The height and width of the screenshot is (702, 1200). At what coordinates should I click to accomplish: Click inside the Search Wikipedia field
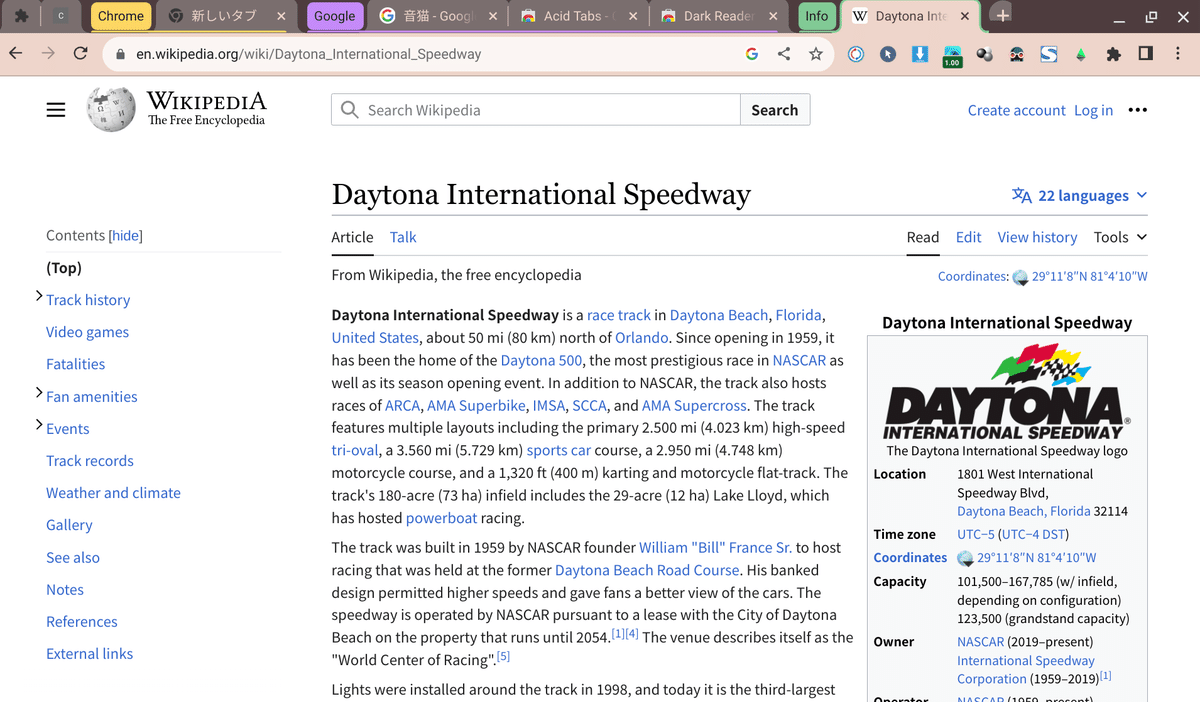pyautogui.click(x=536, y=110)
